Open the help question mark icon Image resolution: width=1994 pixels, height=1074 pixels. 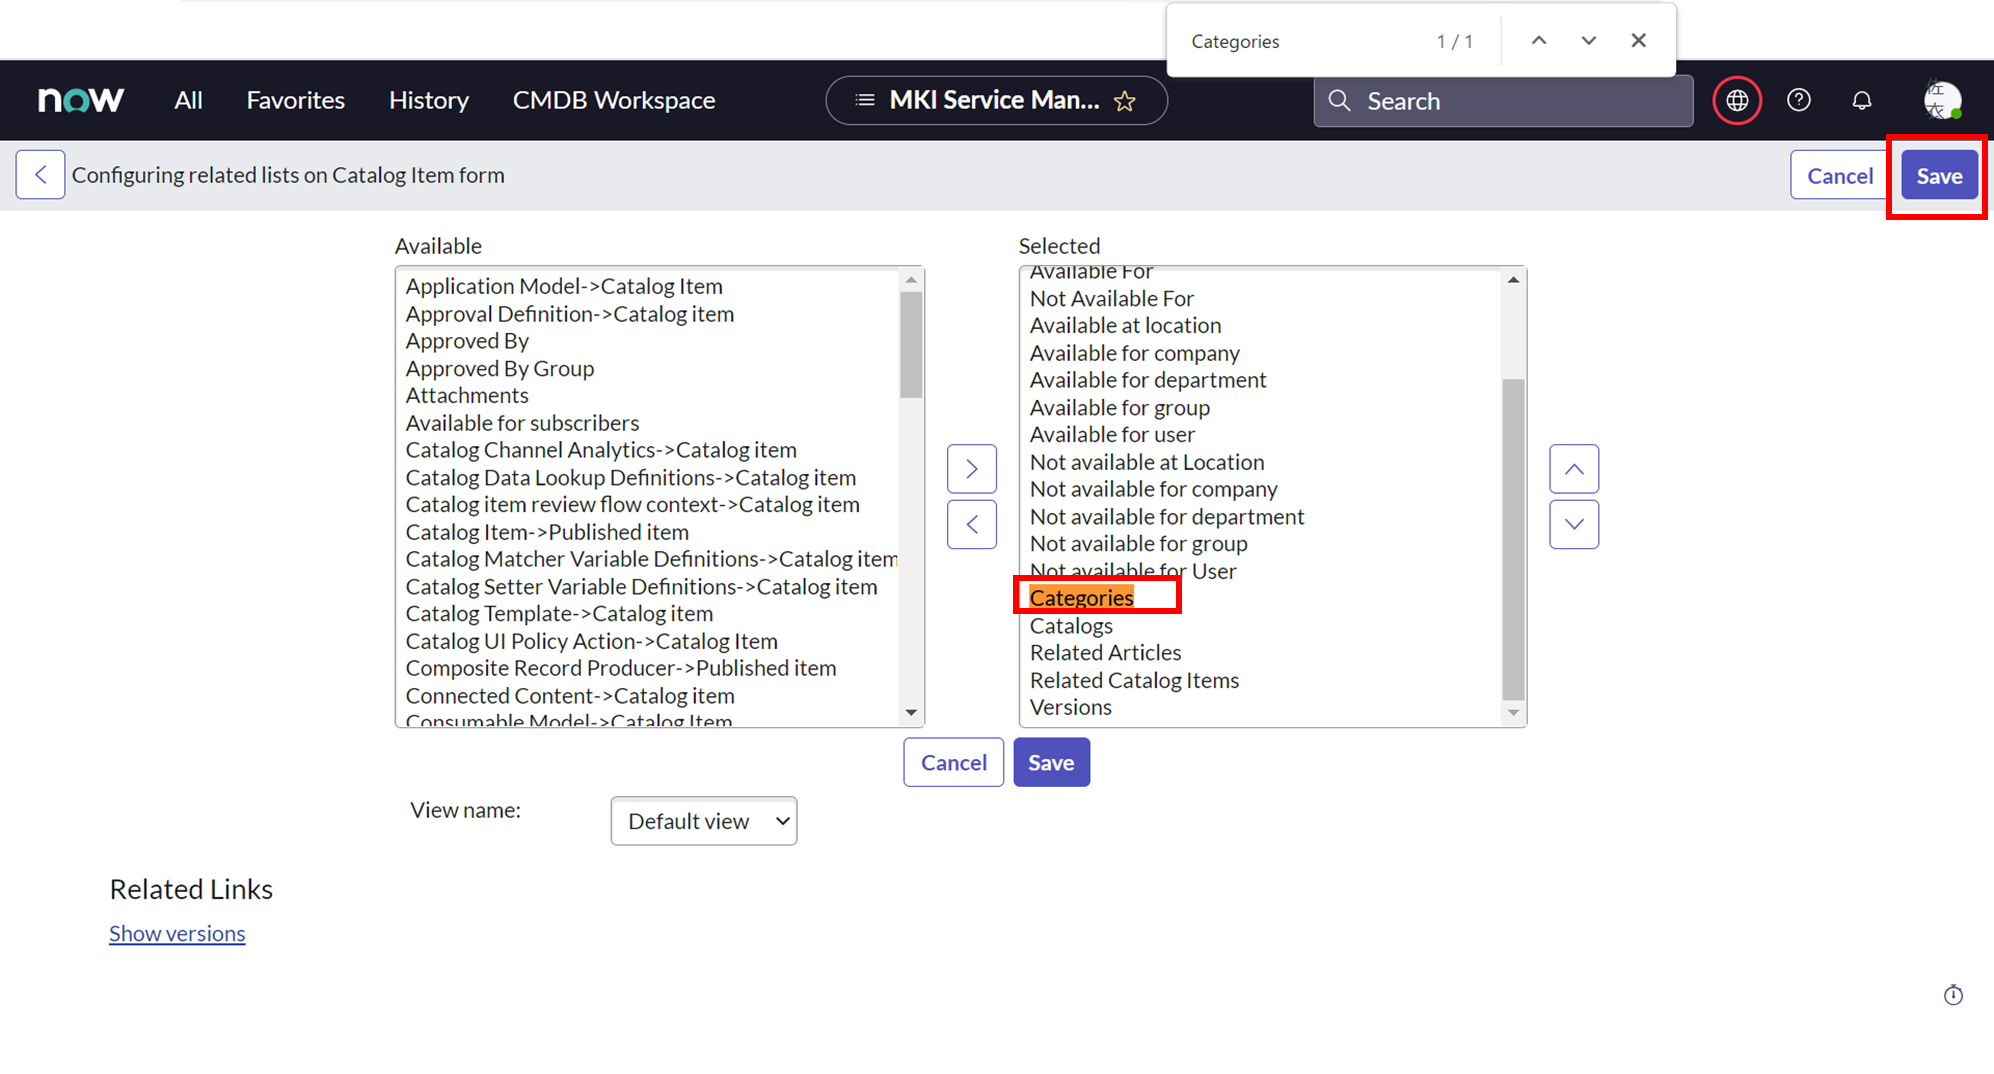[x=1799, y=101]
